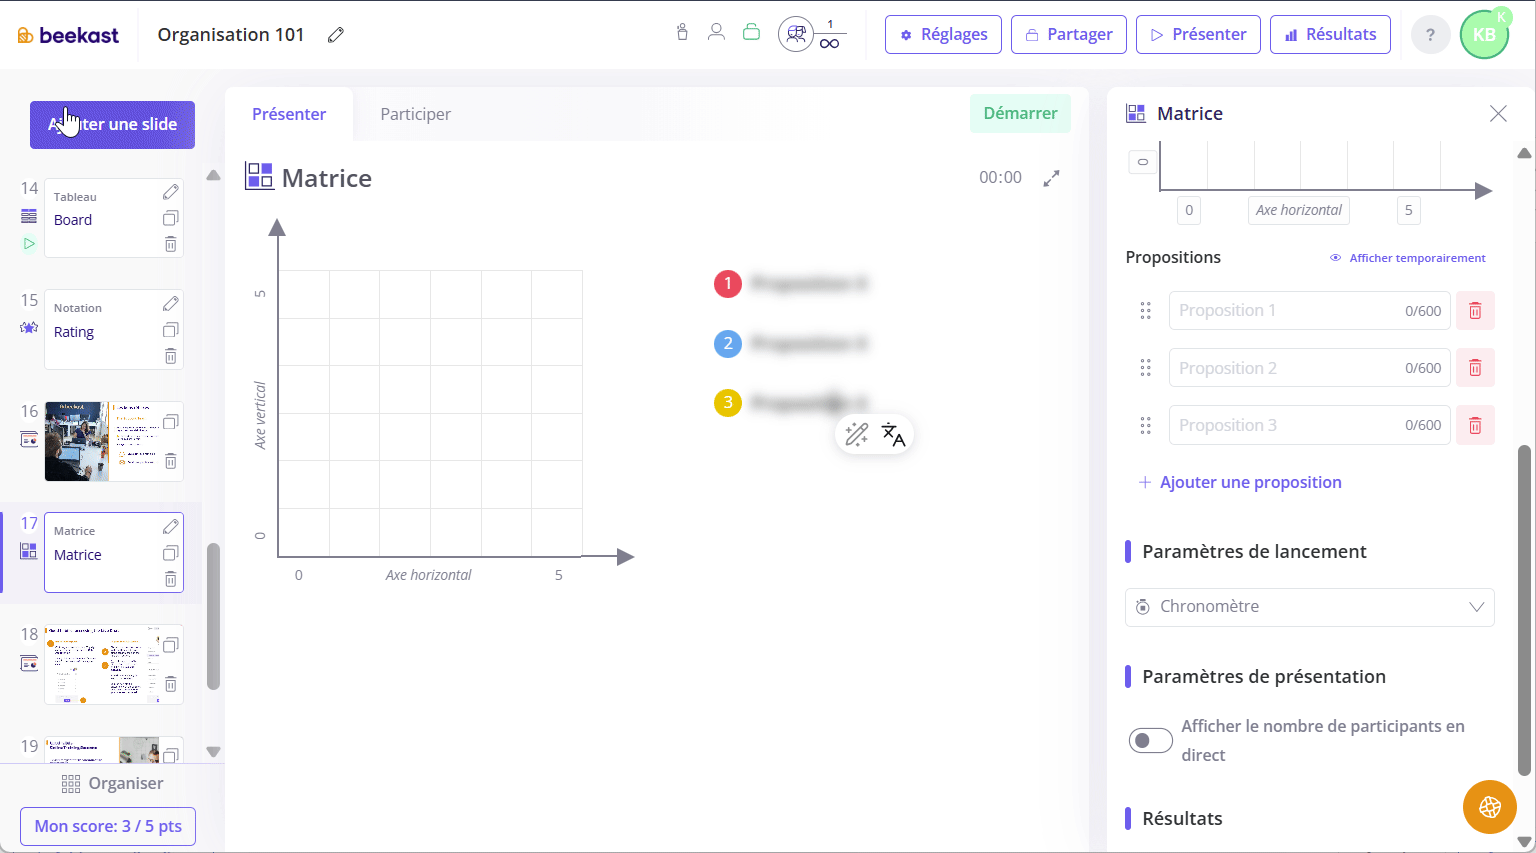Click Mon score: 3 / 5 pts button

coord(108,827)
